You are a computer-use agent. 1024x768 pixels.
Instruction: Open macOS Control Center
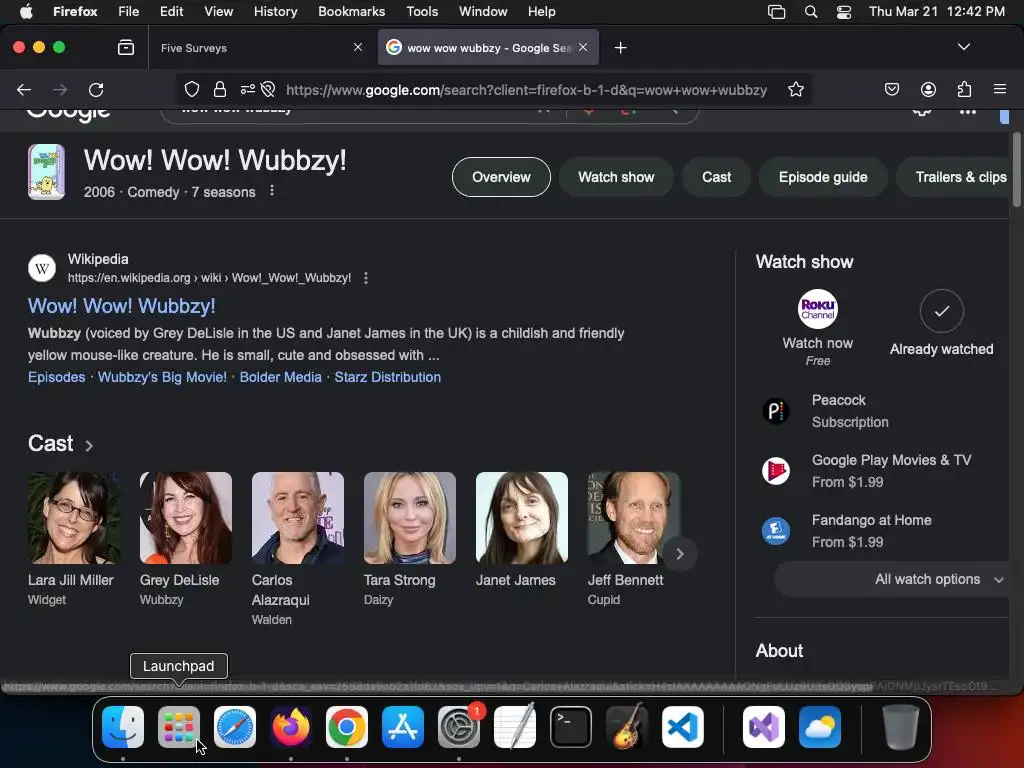[x=844, y=12]
